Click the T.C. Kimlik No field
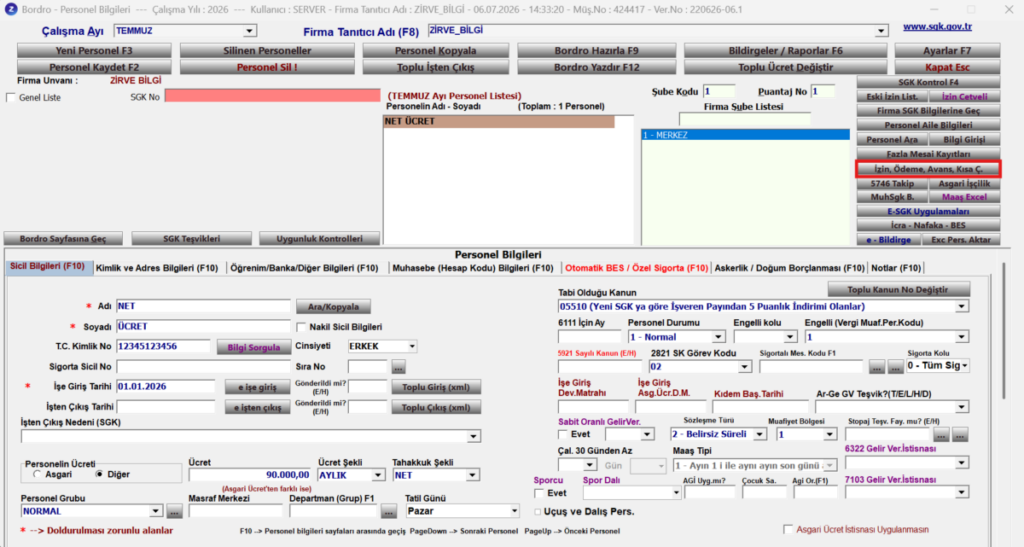The width and height of the screenshot is (1024, 547). click(163, 347)
